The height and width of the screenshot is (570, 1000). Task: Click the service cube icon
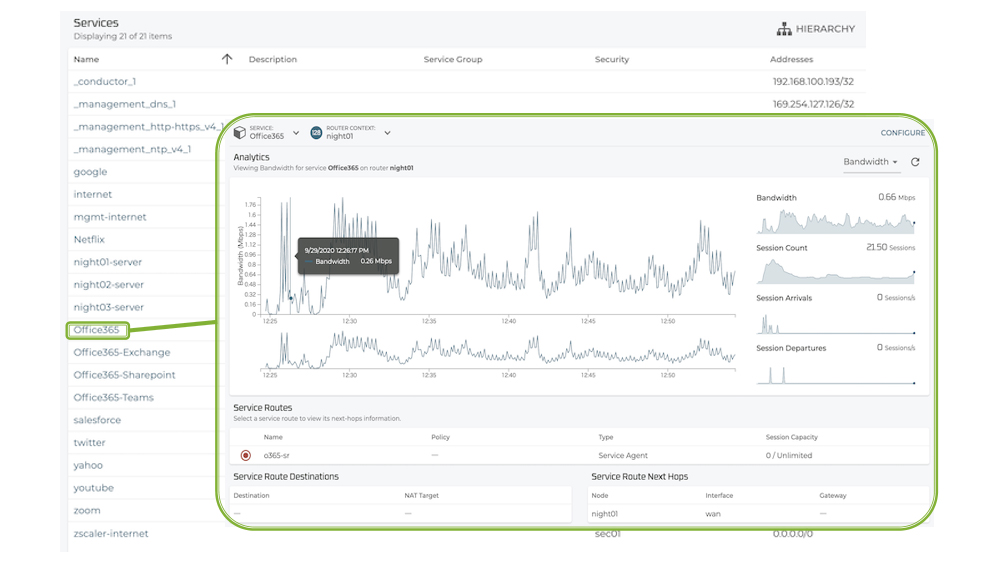[x=240, y=132]
